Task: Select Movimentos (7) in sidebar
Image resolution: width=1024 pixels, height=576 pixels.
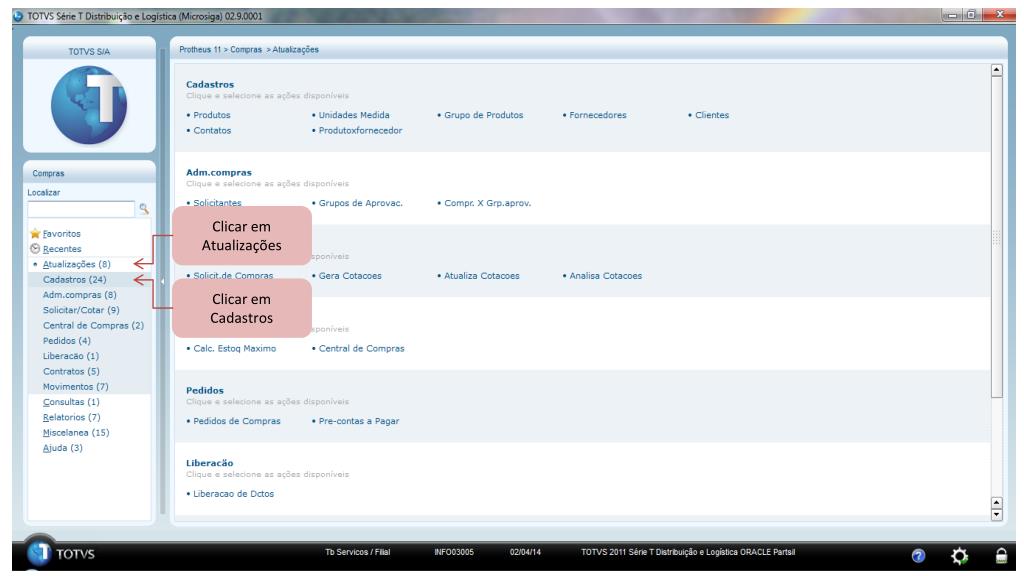Action: pyautogui.click(x=76, y=387)
